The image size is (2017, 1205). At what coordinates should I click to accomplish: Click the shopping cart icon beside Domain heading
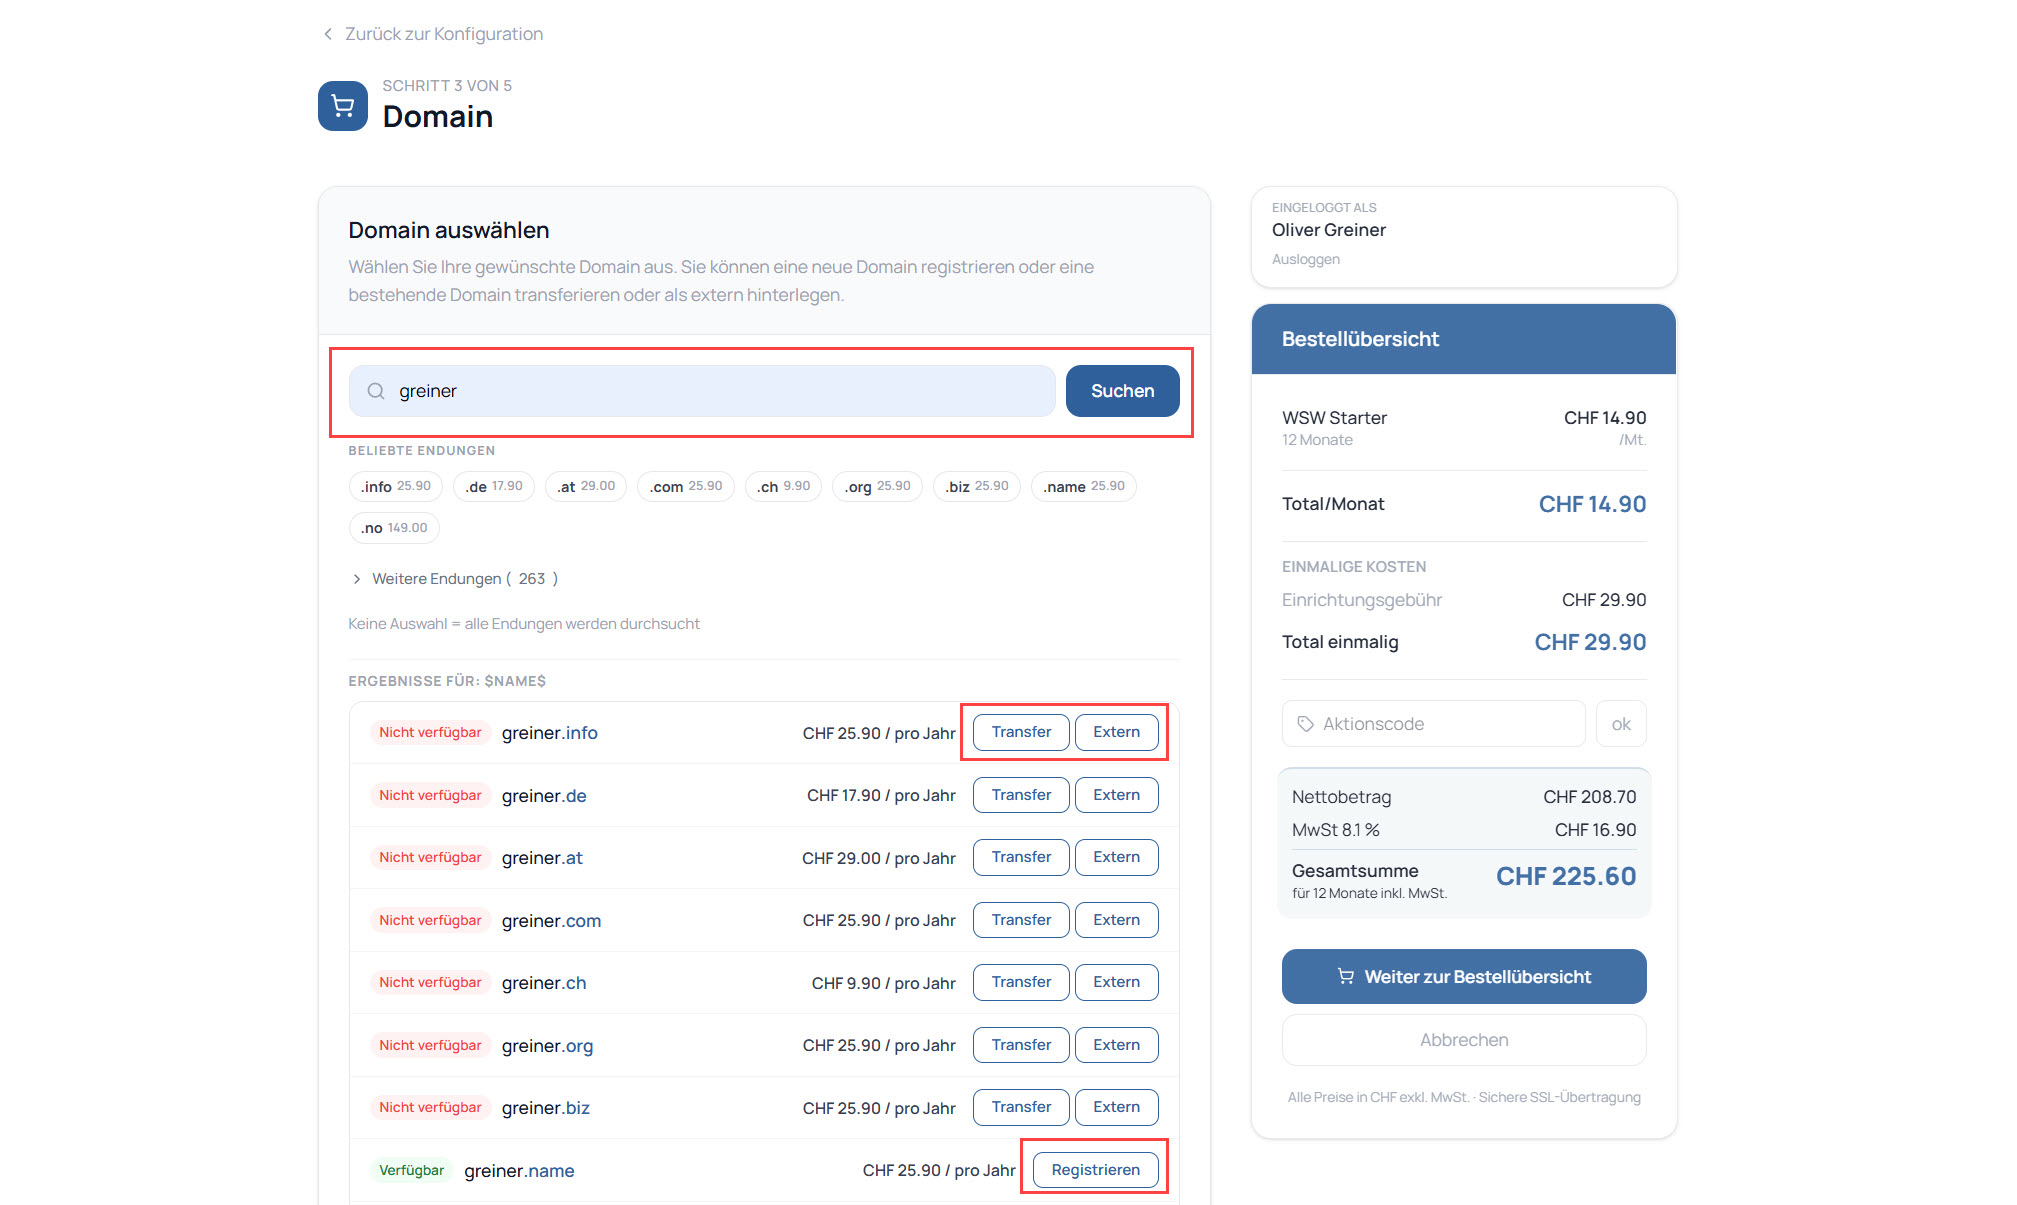pos(342,106)
